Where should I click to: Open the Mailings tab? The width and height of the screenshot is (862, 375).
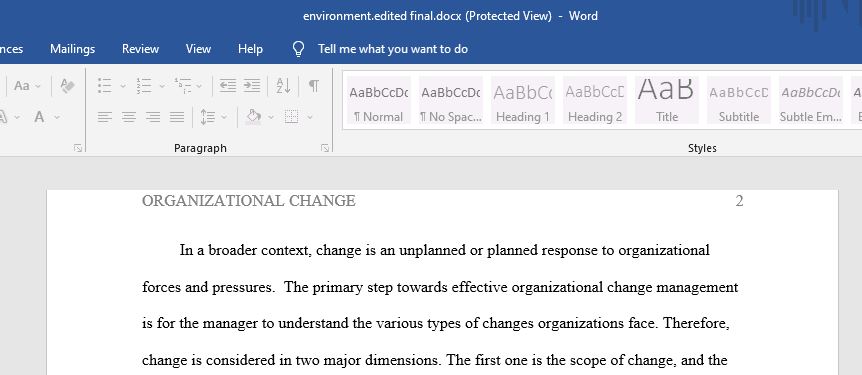pyautogui.click(x=73, y=49)
